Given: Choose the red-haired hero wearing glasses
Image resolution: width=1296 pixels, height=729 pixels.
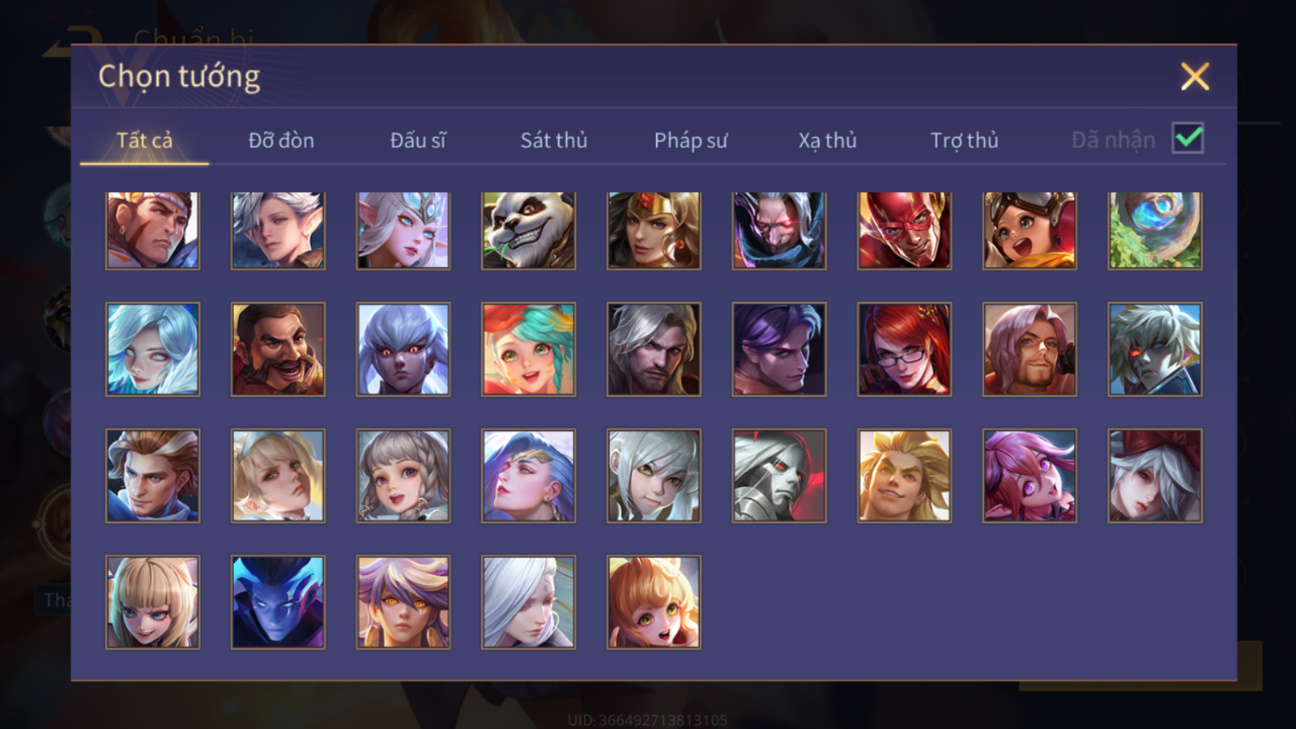Looking at the screenshot, I should pyautogui.click(x=904, y=349).
